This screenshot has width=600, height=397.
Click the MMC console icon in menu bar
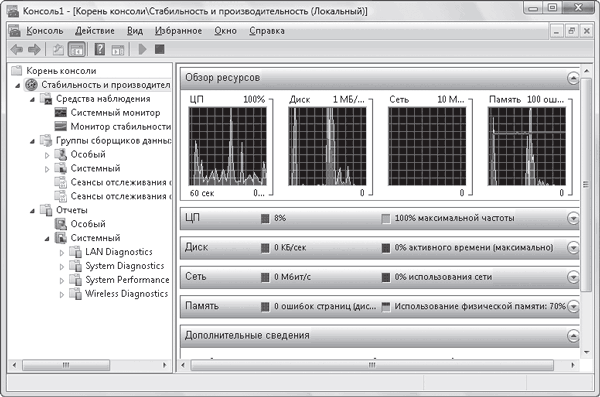[x=15, y=31]
